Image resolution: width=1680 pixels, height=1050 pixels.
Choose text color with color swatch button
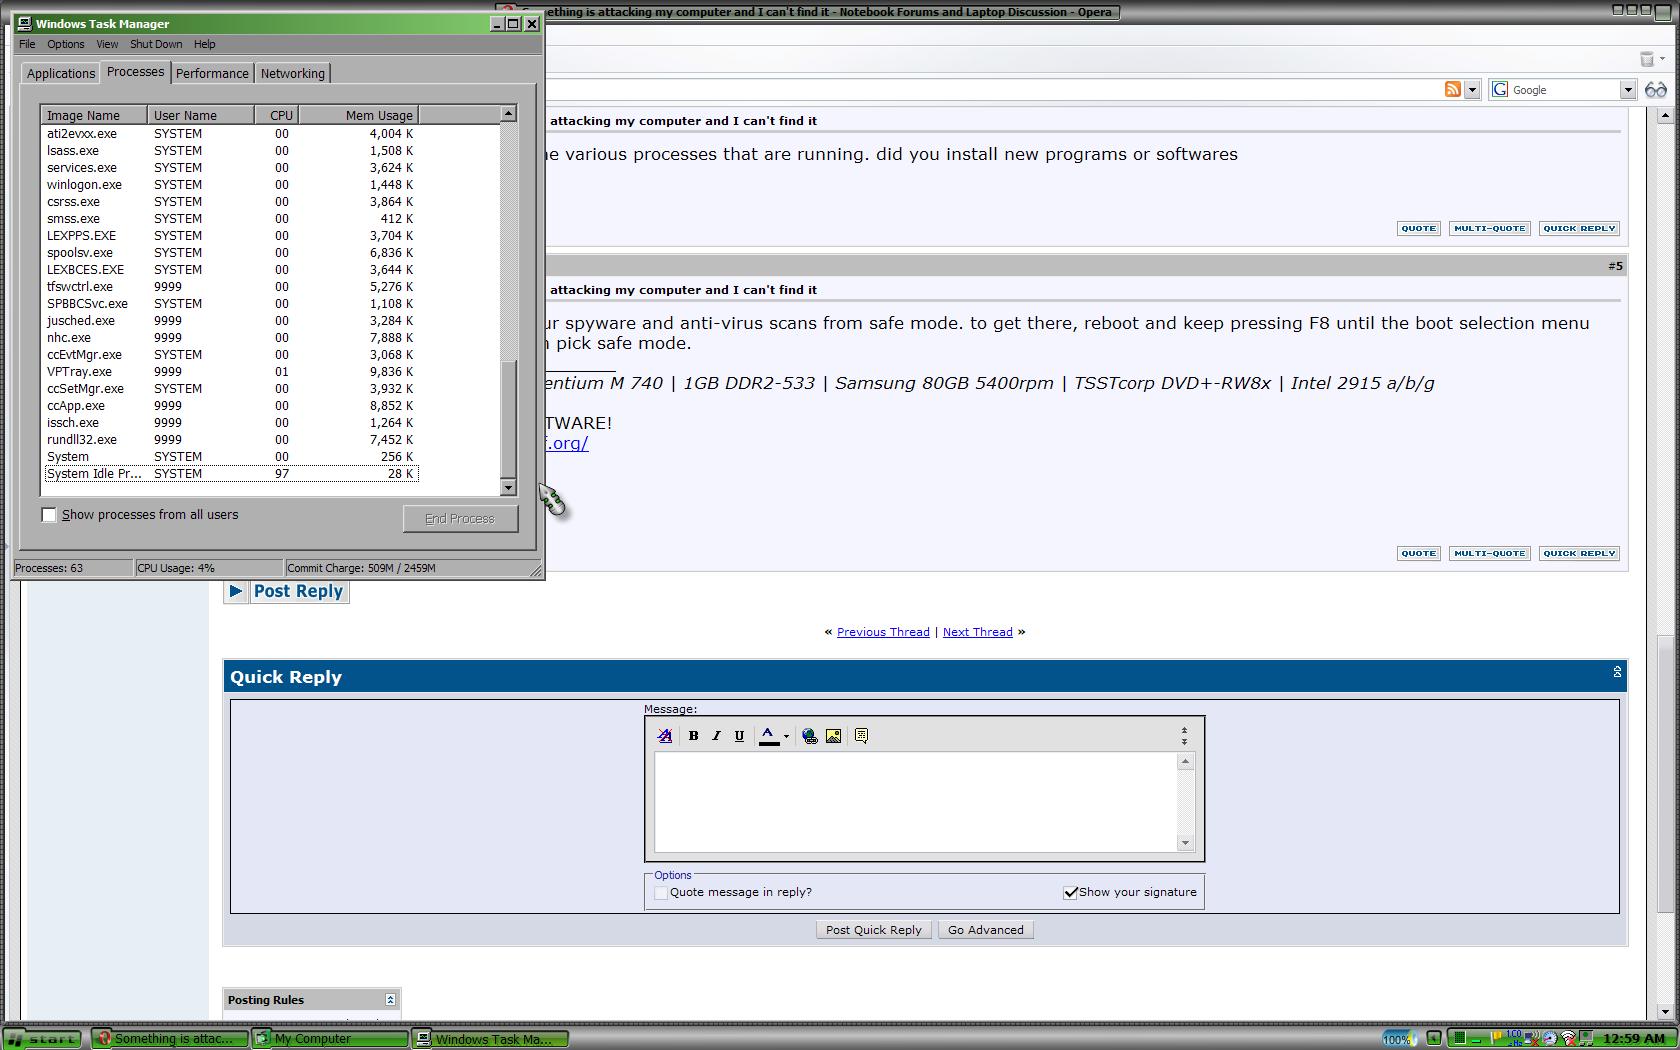coord(768,736)
